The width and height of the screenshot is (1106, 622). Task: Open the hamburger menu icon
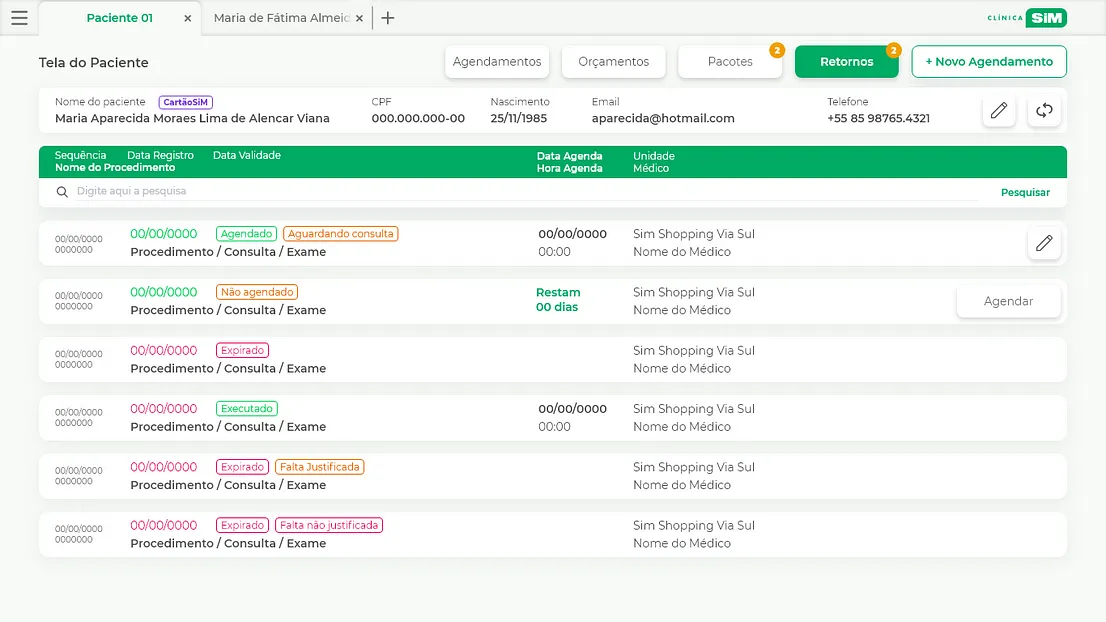click(x=19, y=18)
